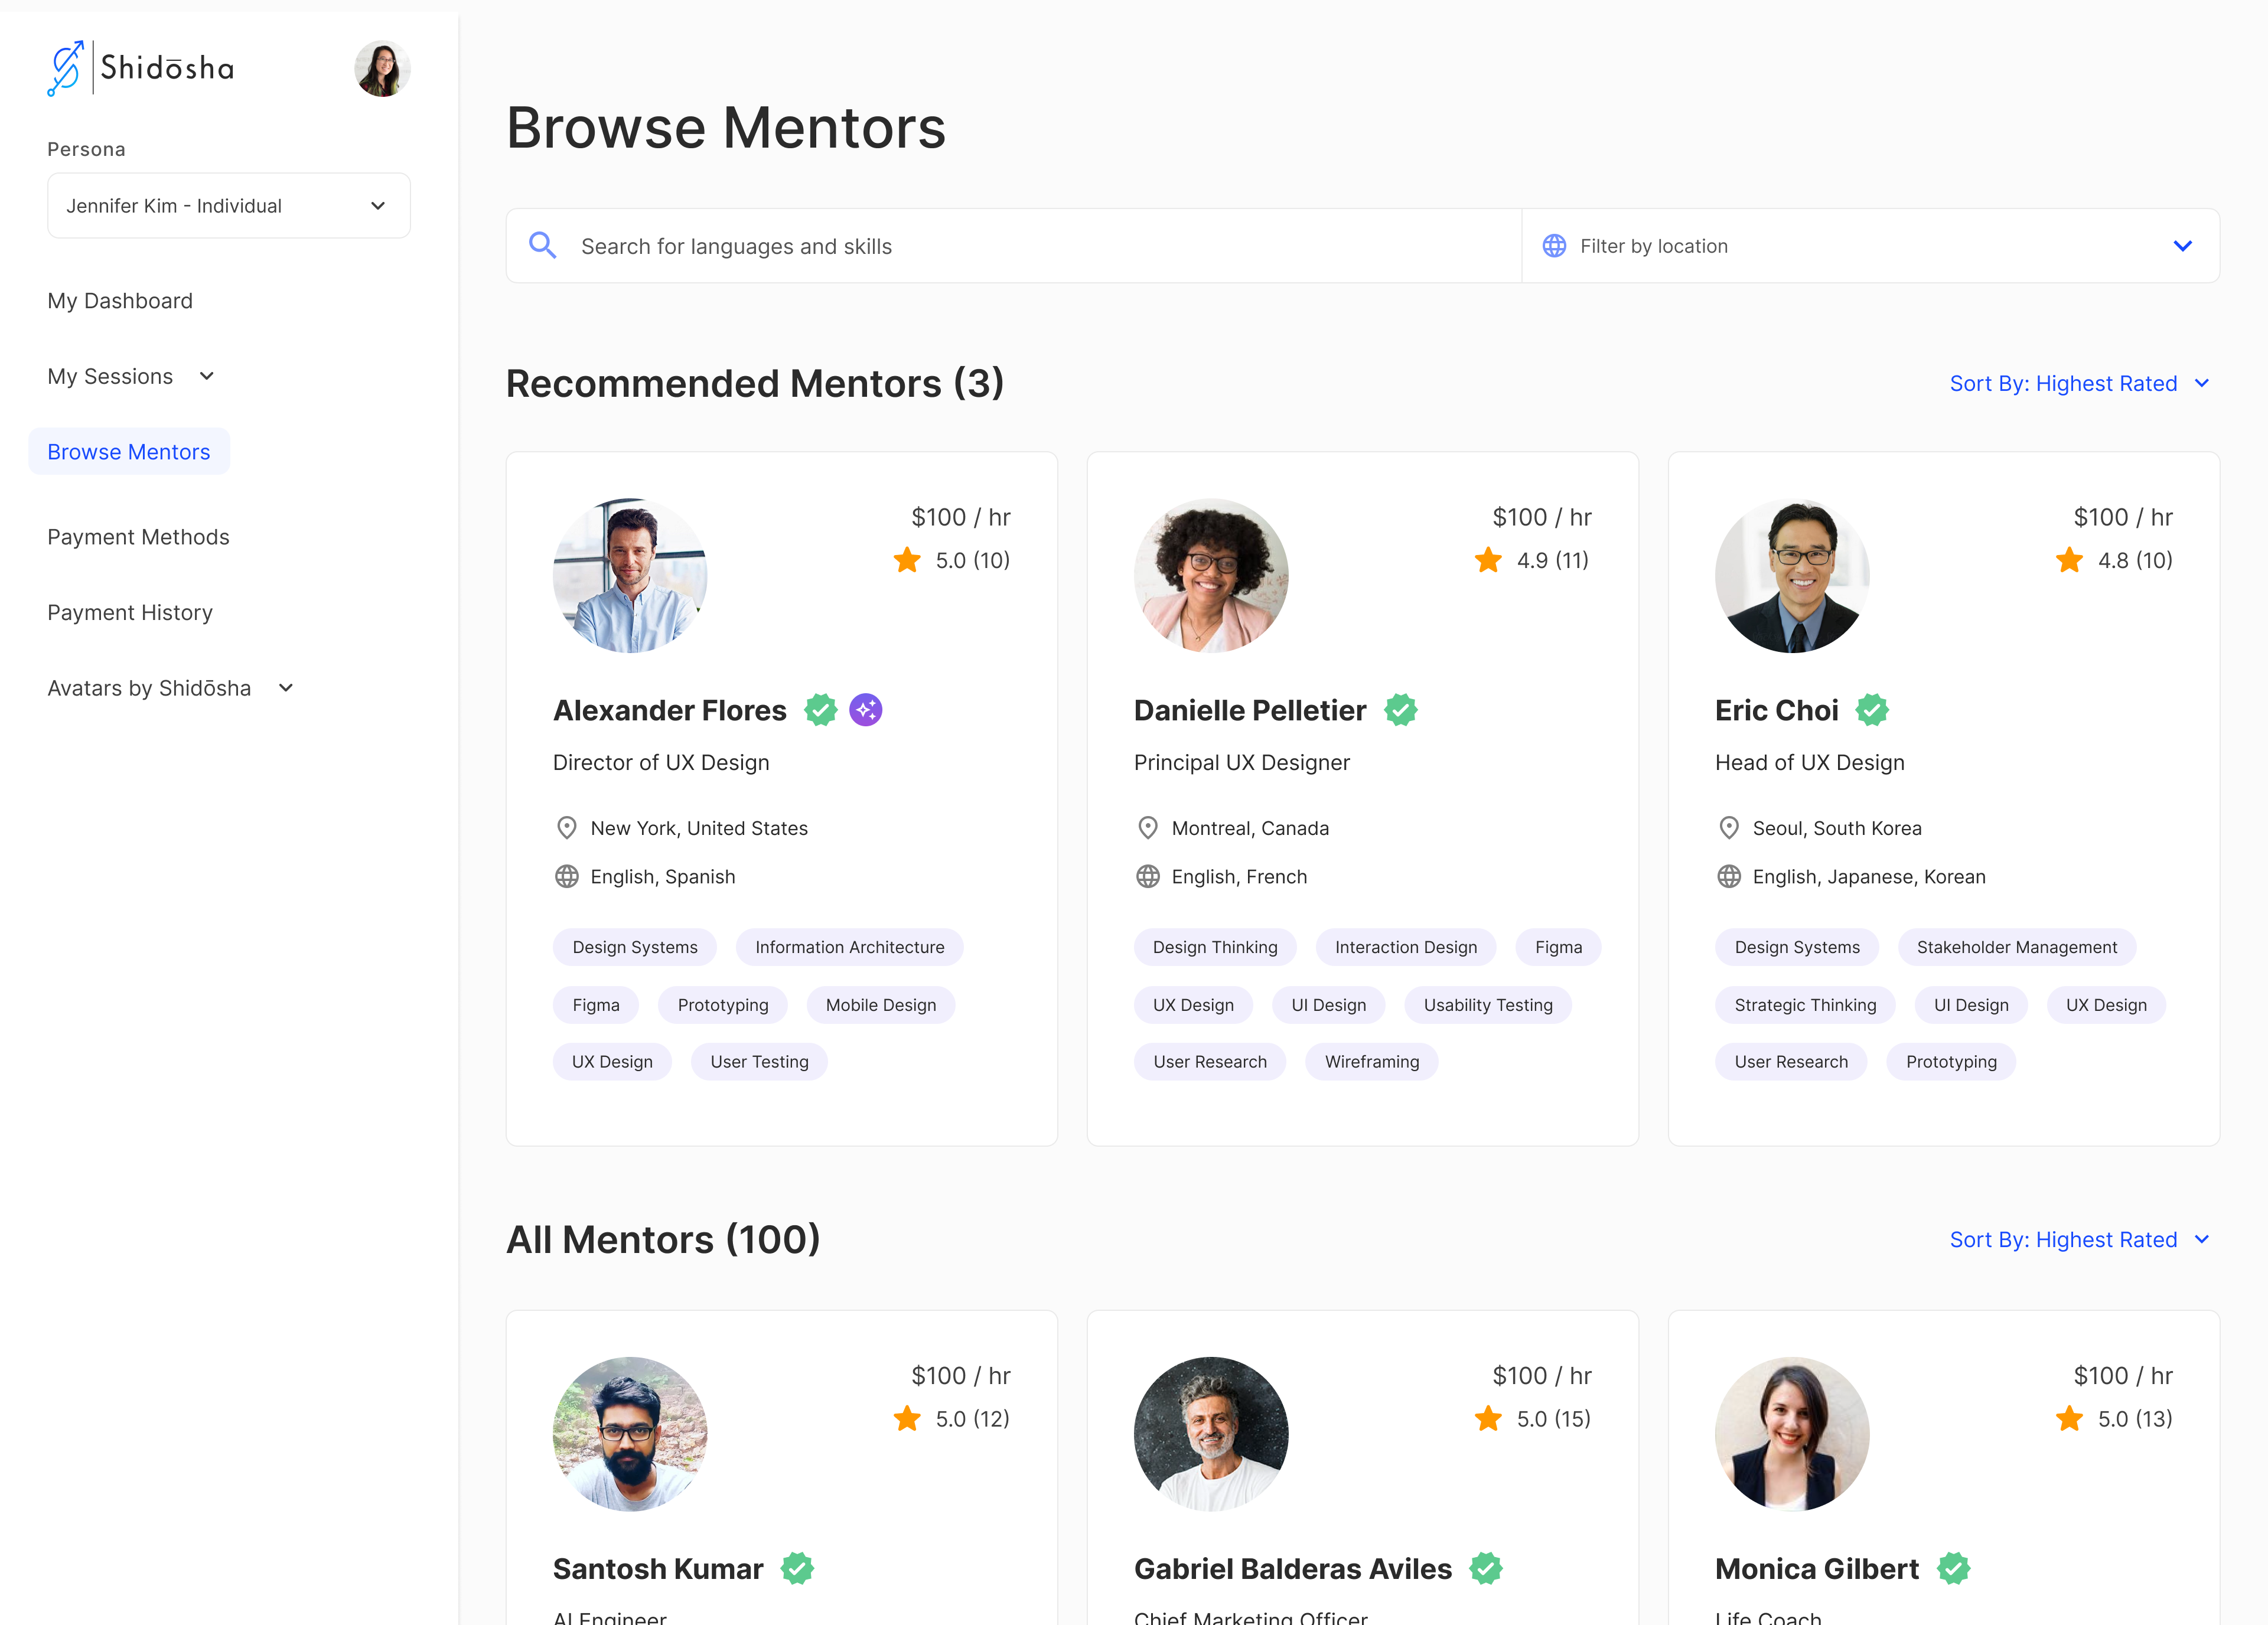Click the globe icon in location filter

1554,246
